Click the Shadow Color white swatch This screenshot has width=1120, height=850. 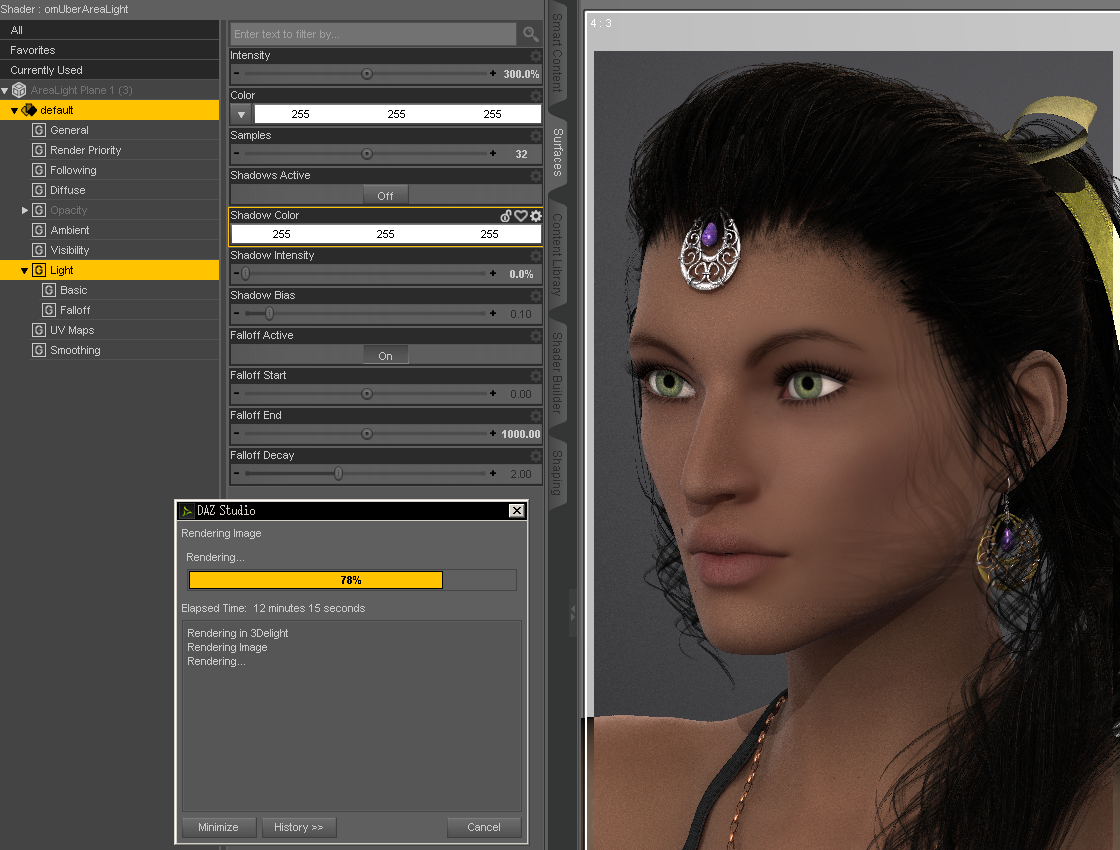click(386, 234)
